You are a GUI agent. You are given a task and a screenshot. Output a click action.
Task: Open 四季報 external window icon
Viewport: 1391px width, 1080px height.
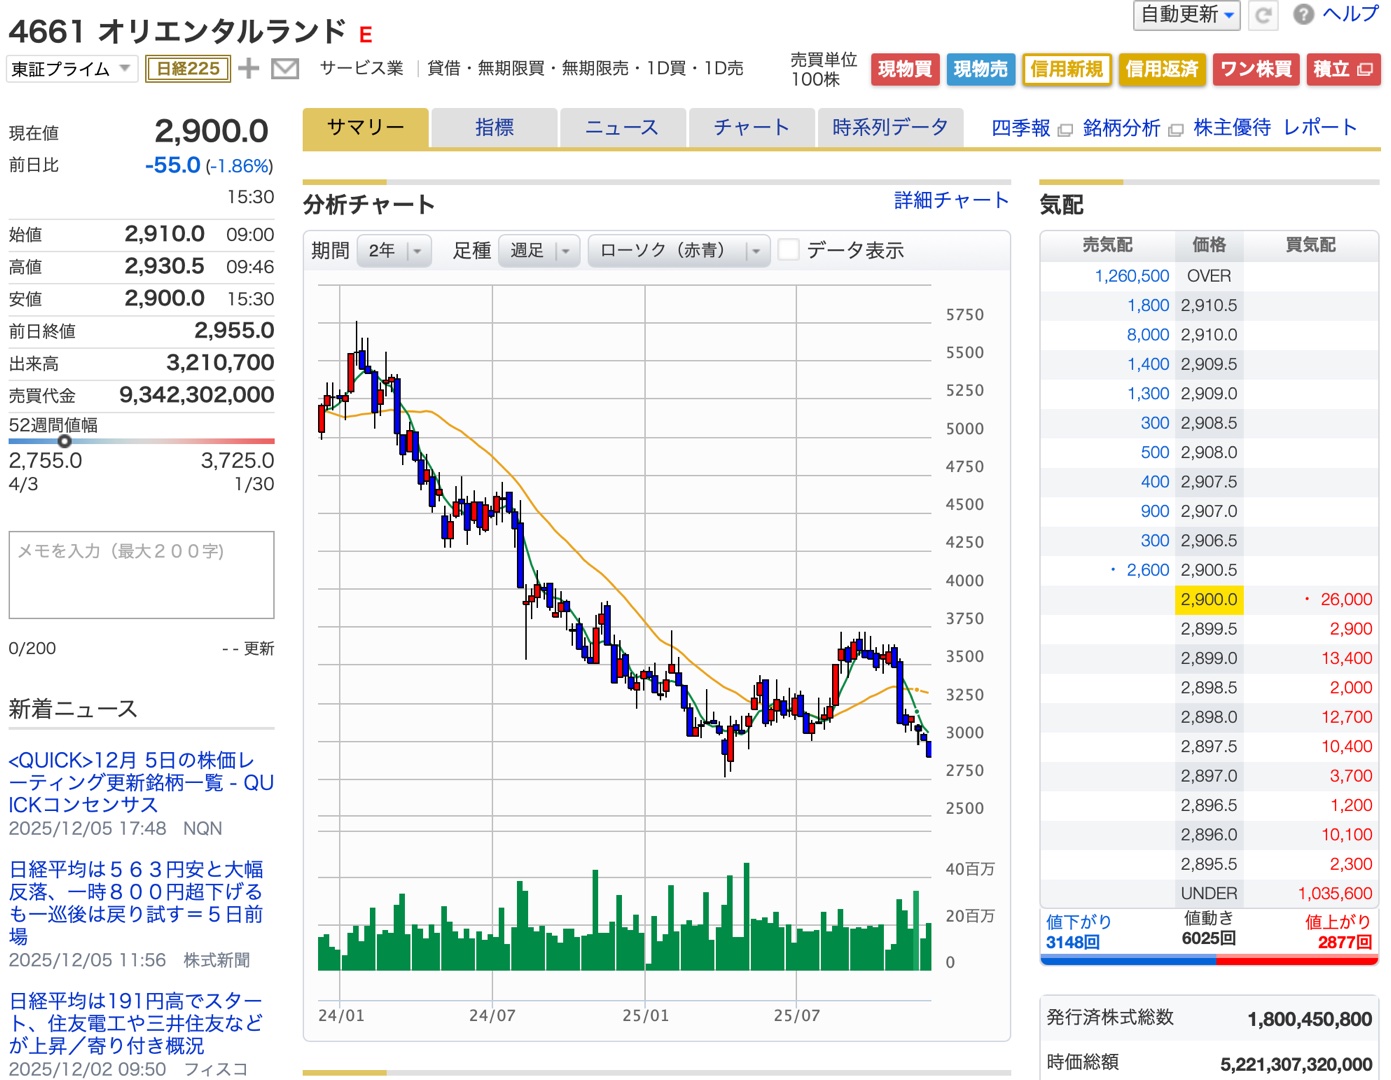pos(1065,130)
